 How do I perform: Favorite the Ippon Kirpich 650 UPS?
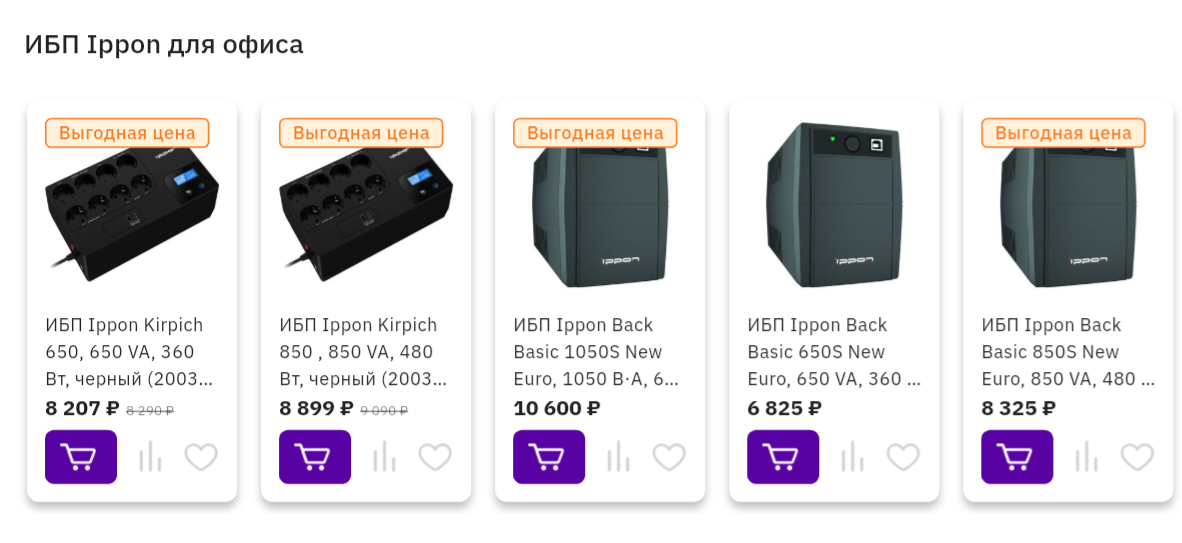201,457
